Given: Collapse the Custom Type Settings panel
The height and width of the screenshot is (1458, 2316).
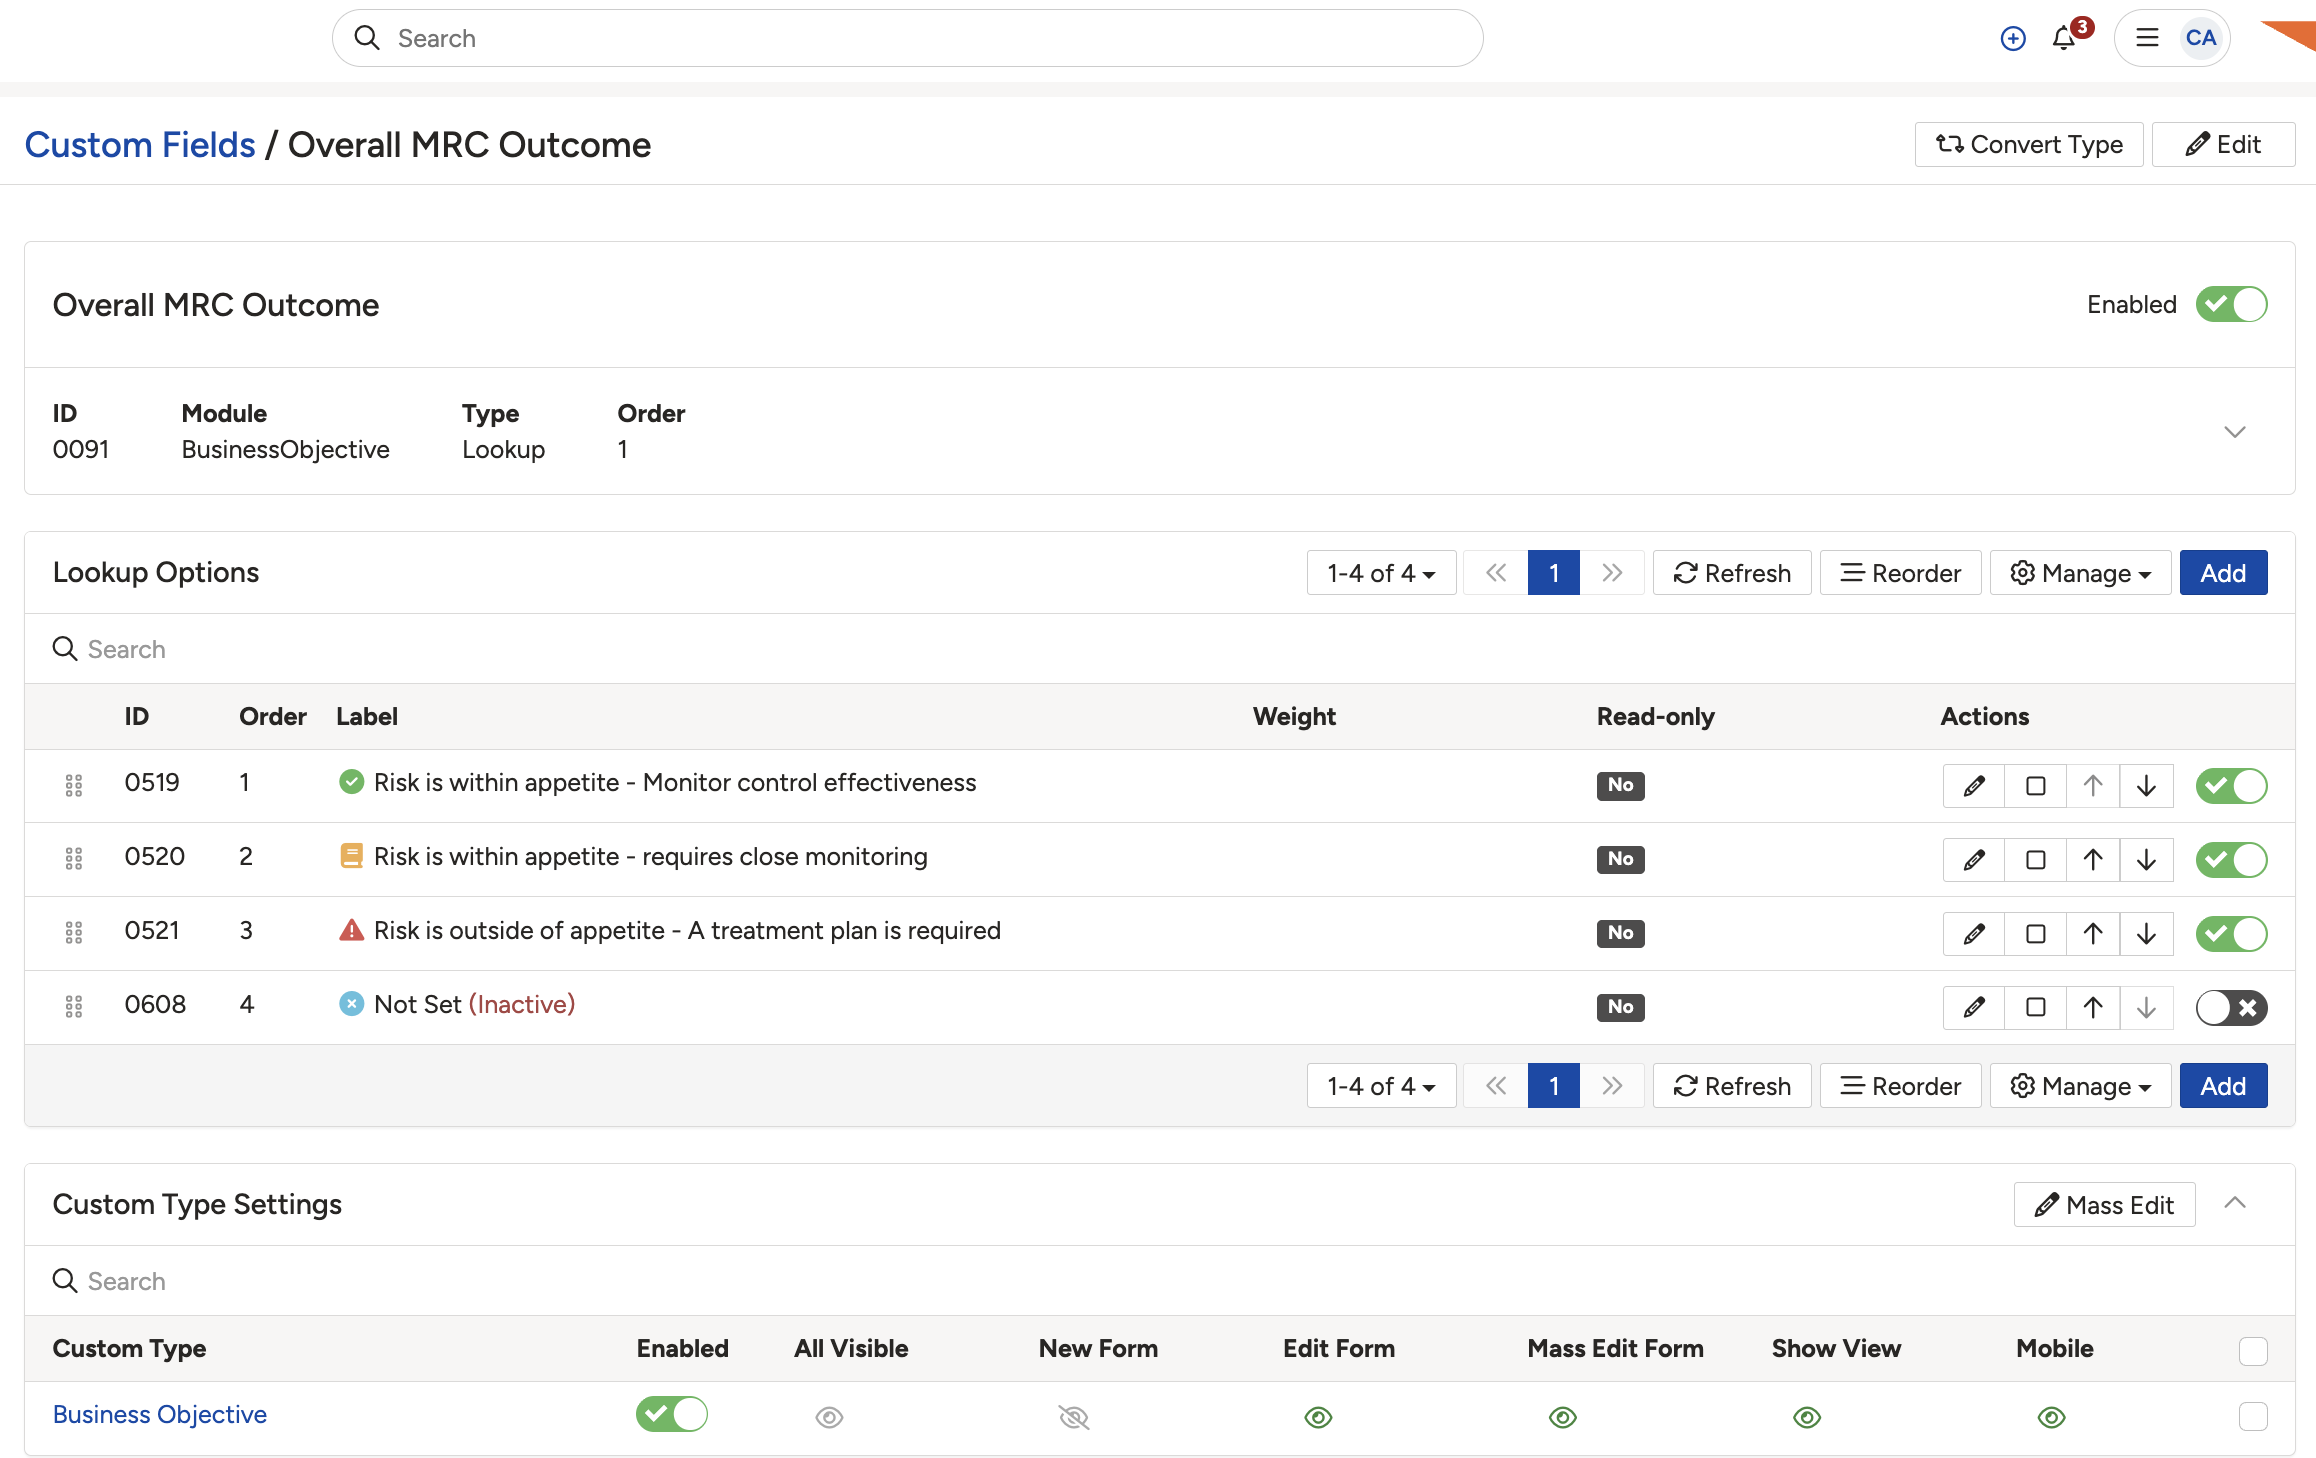Looking at the screenshot, I should click(2235, 1203).
